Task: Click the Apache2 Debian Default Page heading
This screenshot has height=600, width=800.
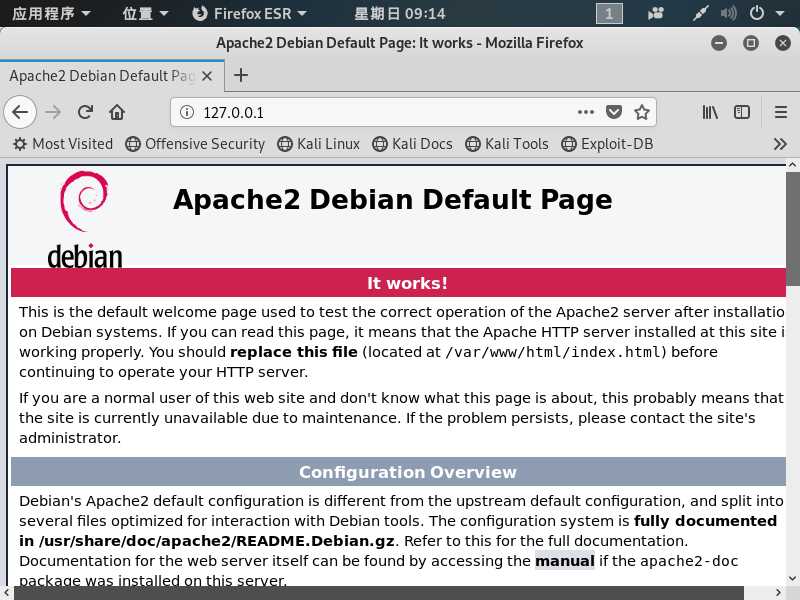Action: tap(392, 199)
